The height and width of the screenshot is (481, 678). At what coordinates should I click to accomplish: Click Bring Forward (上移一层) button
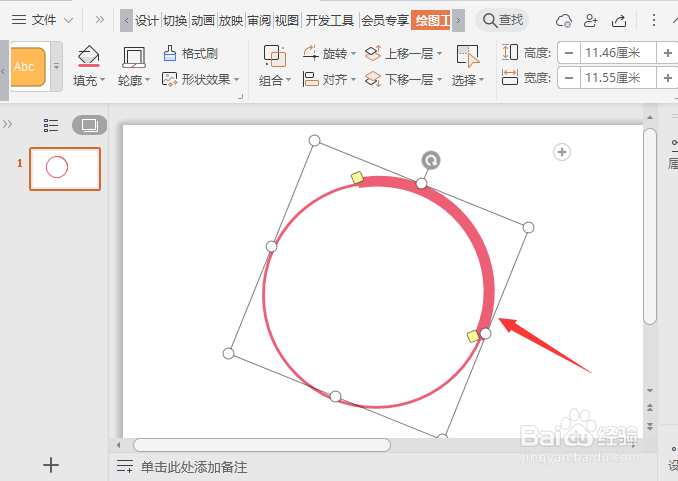(x=404, y=54)
